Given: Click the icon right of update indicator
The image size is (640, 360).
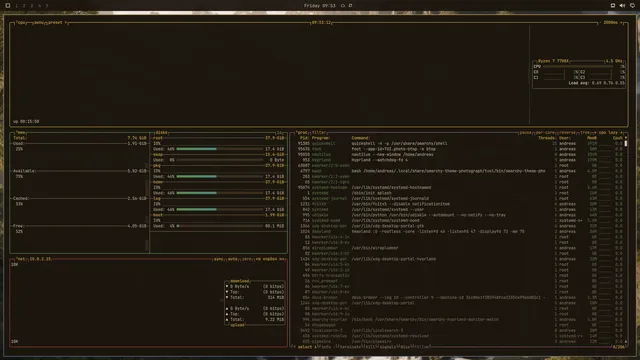Looking at the screenshot, I should (350, 6).
